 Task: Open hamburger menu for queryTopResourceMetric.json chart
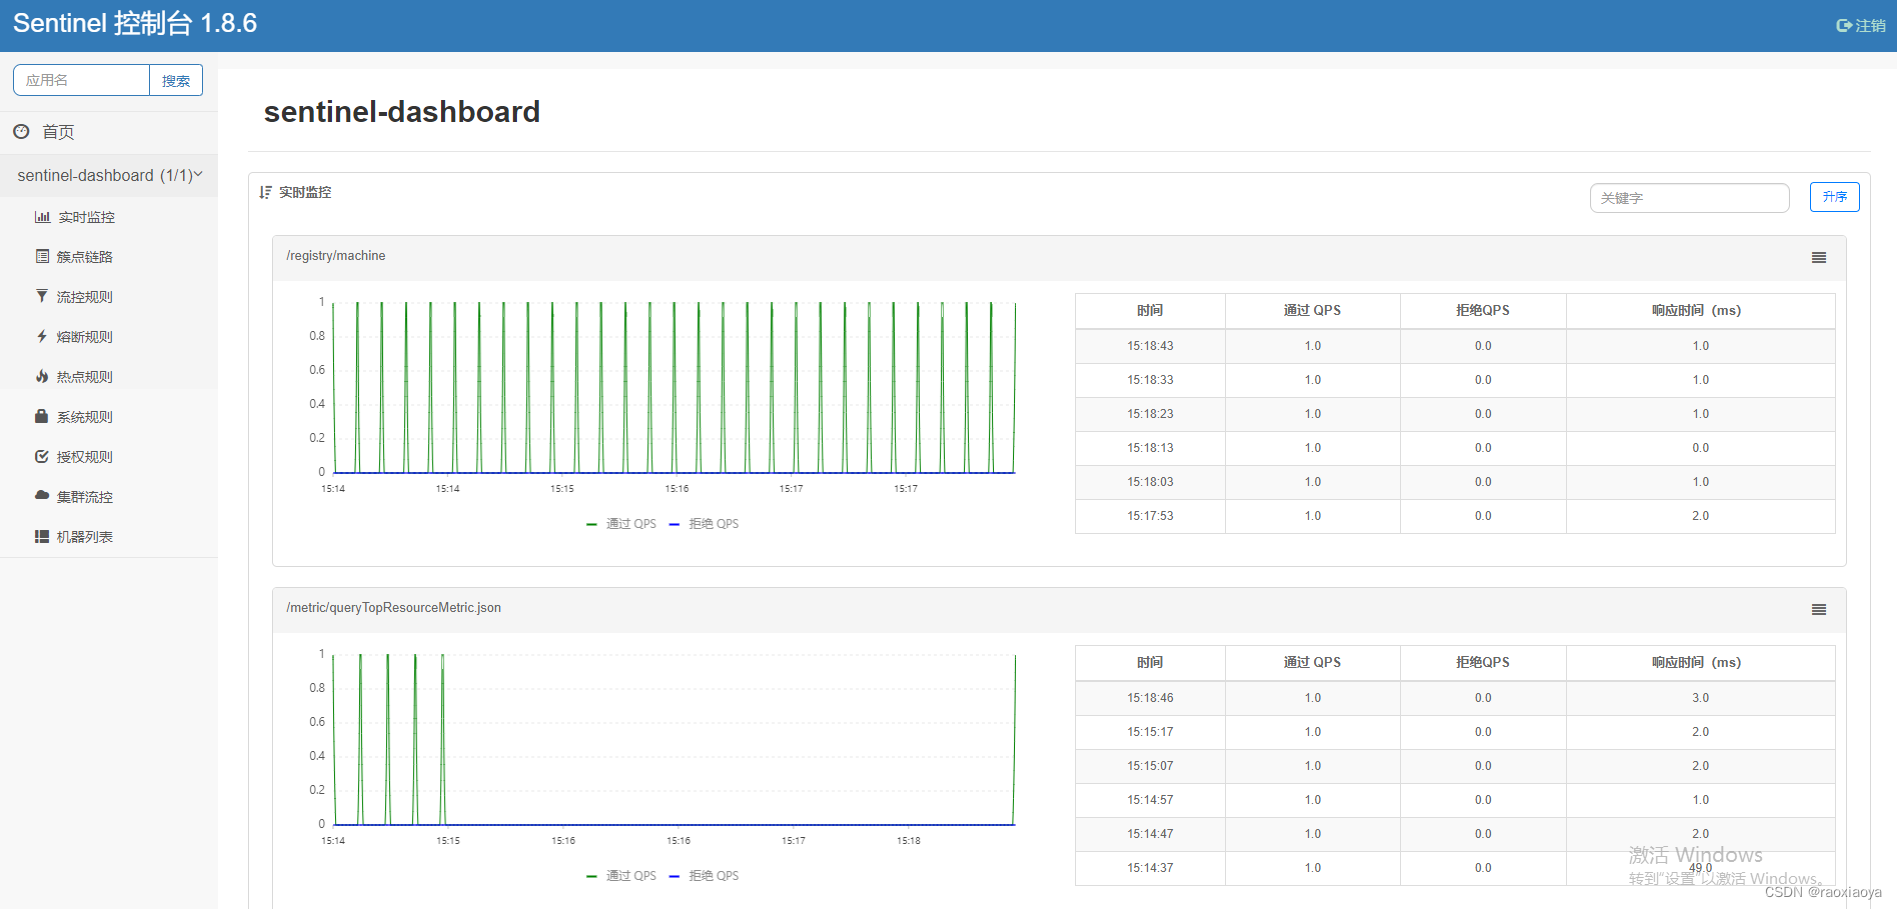tap(1819, 610)
